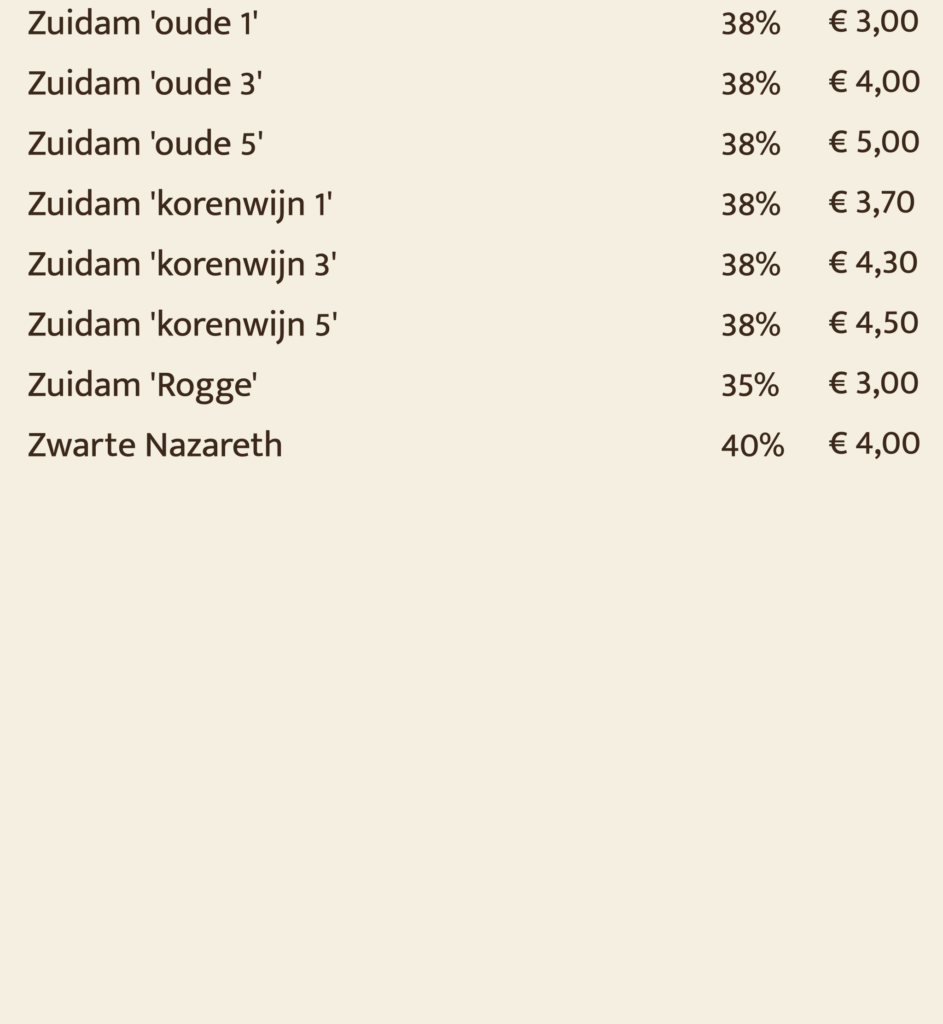This screenshot has height=1024, width=943.
Task: Click the € 3,00 price of 'oude 1'
Action: pos(874,22)
